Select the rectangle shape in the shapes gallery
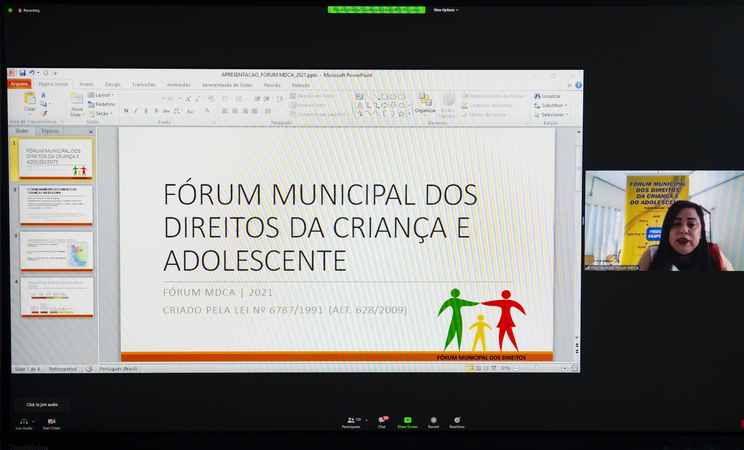Image resolution: width=744 pixels, height=450 pixels. tap(384, 97)
